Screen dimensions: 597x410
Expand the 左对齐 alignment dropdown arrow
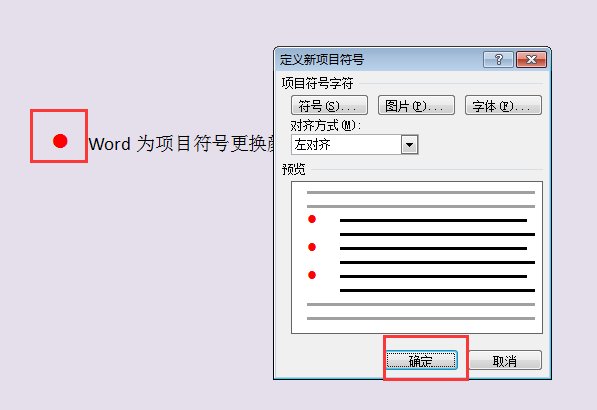pyautogui.click(x=410, y=145)
